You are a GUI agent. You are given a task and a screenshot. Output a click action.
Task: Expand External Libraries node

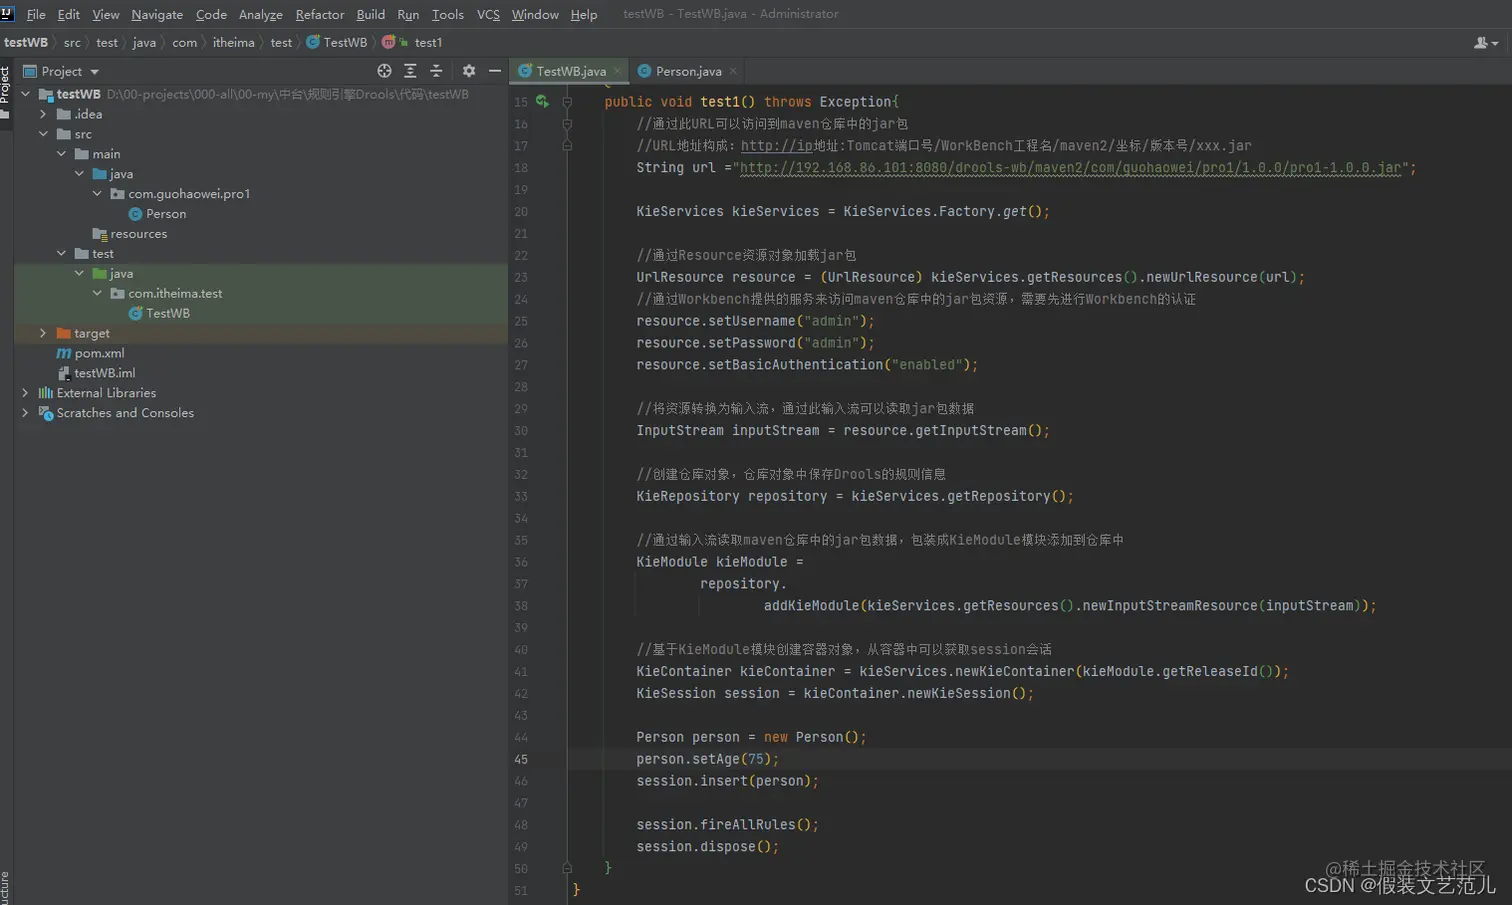pos(25,393)
